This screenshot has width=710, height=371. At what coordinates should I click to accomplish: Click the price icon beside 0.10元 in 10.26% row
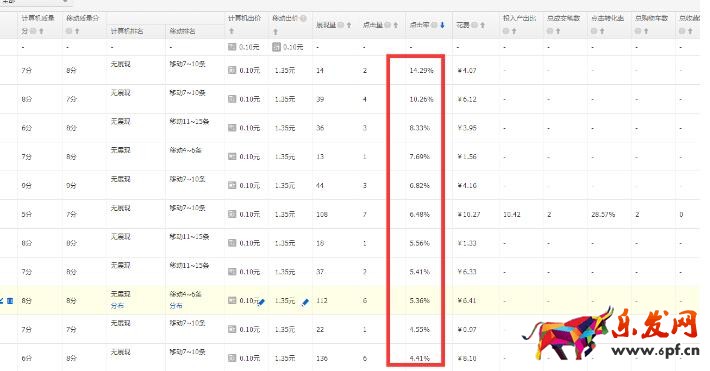232,99
